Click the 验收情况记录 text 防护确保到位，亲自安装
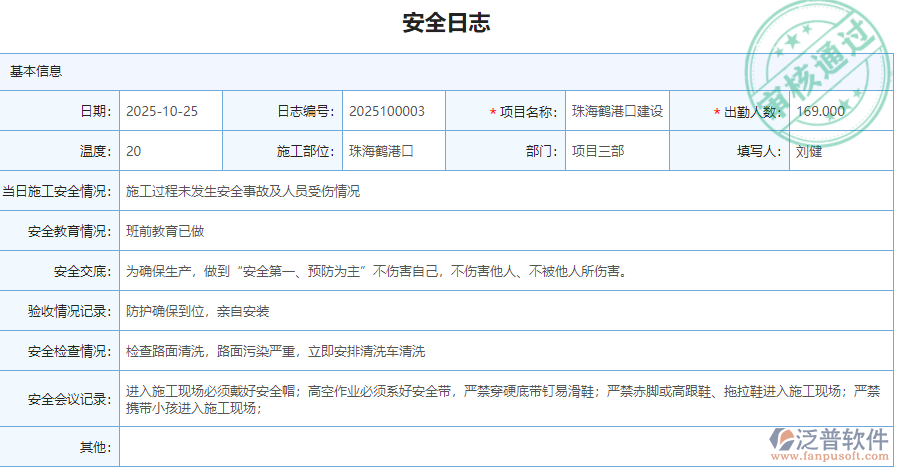 (x=197, y=311)
